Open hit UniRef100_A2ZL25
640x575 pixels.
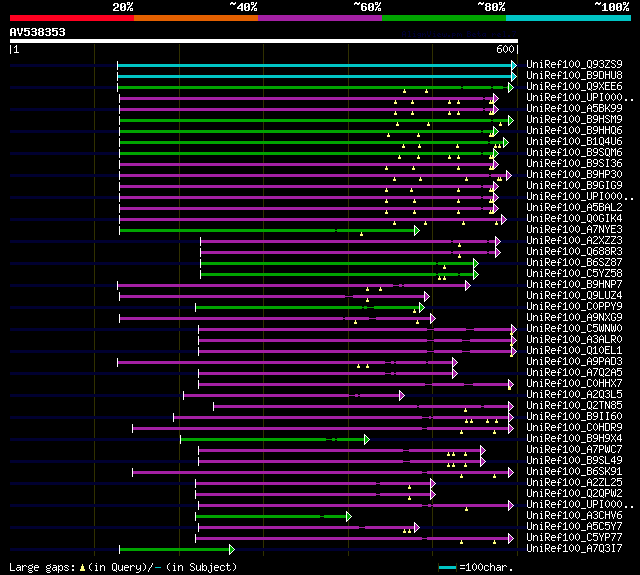pyautogui.click(x=574, y=483)
